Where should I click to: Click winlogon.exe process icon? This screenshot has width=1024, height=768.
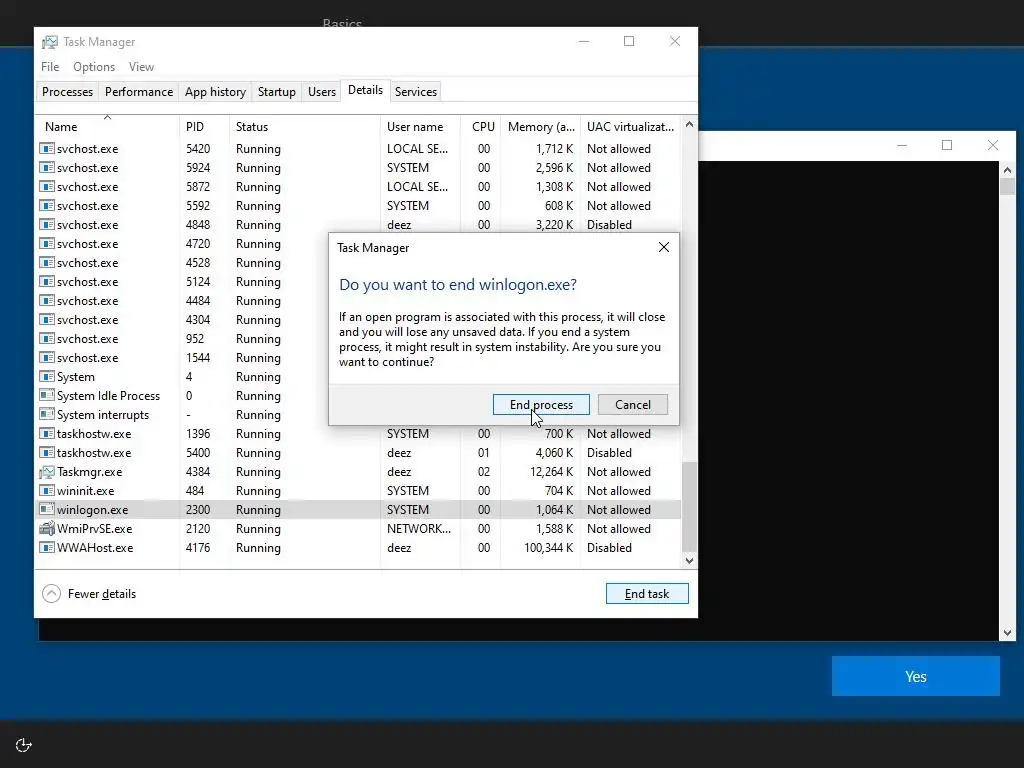point(46,509)
